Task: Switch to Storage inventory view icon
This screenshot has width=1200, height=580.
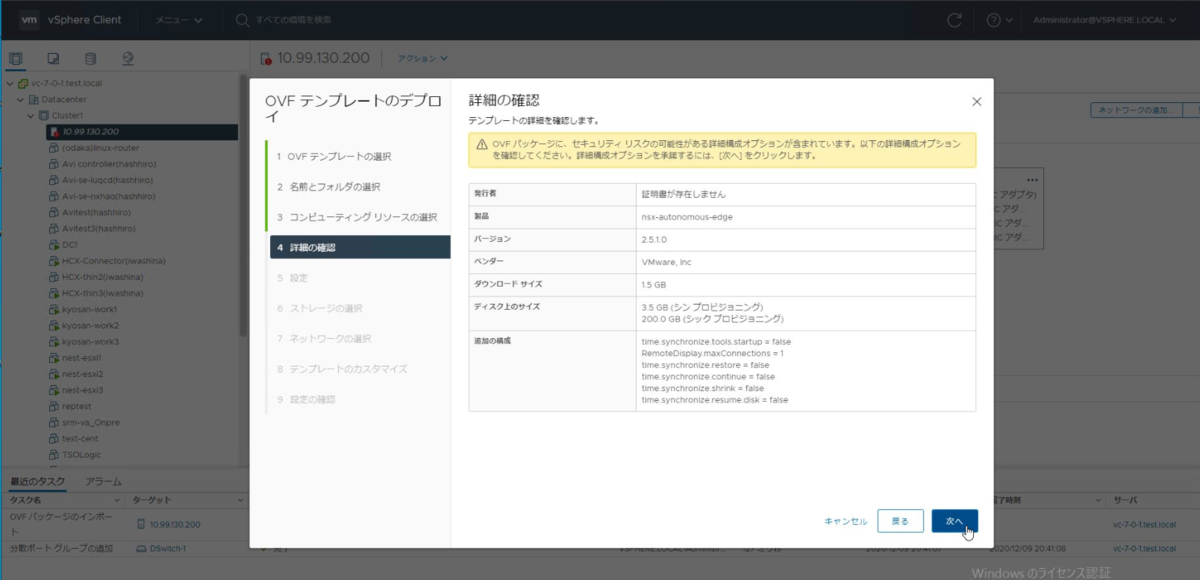Action: click(90, 58)
